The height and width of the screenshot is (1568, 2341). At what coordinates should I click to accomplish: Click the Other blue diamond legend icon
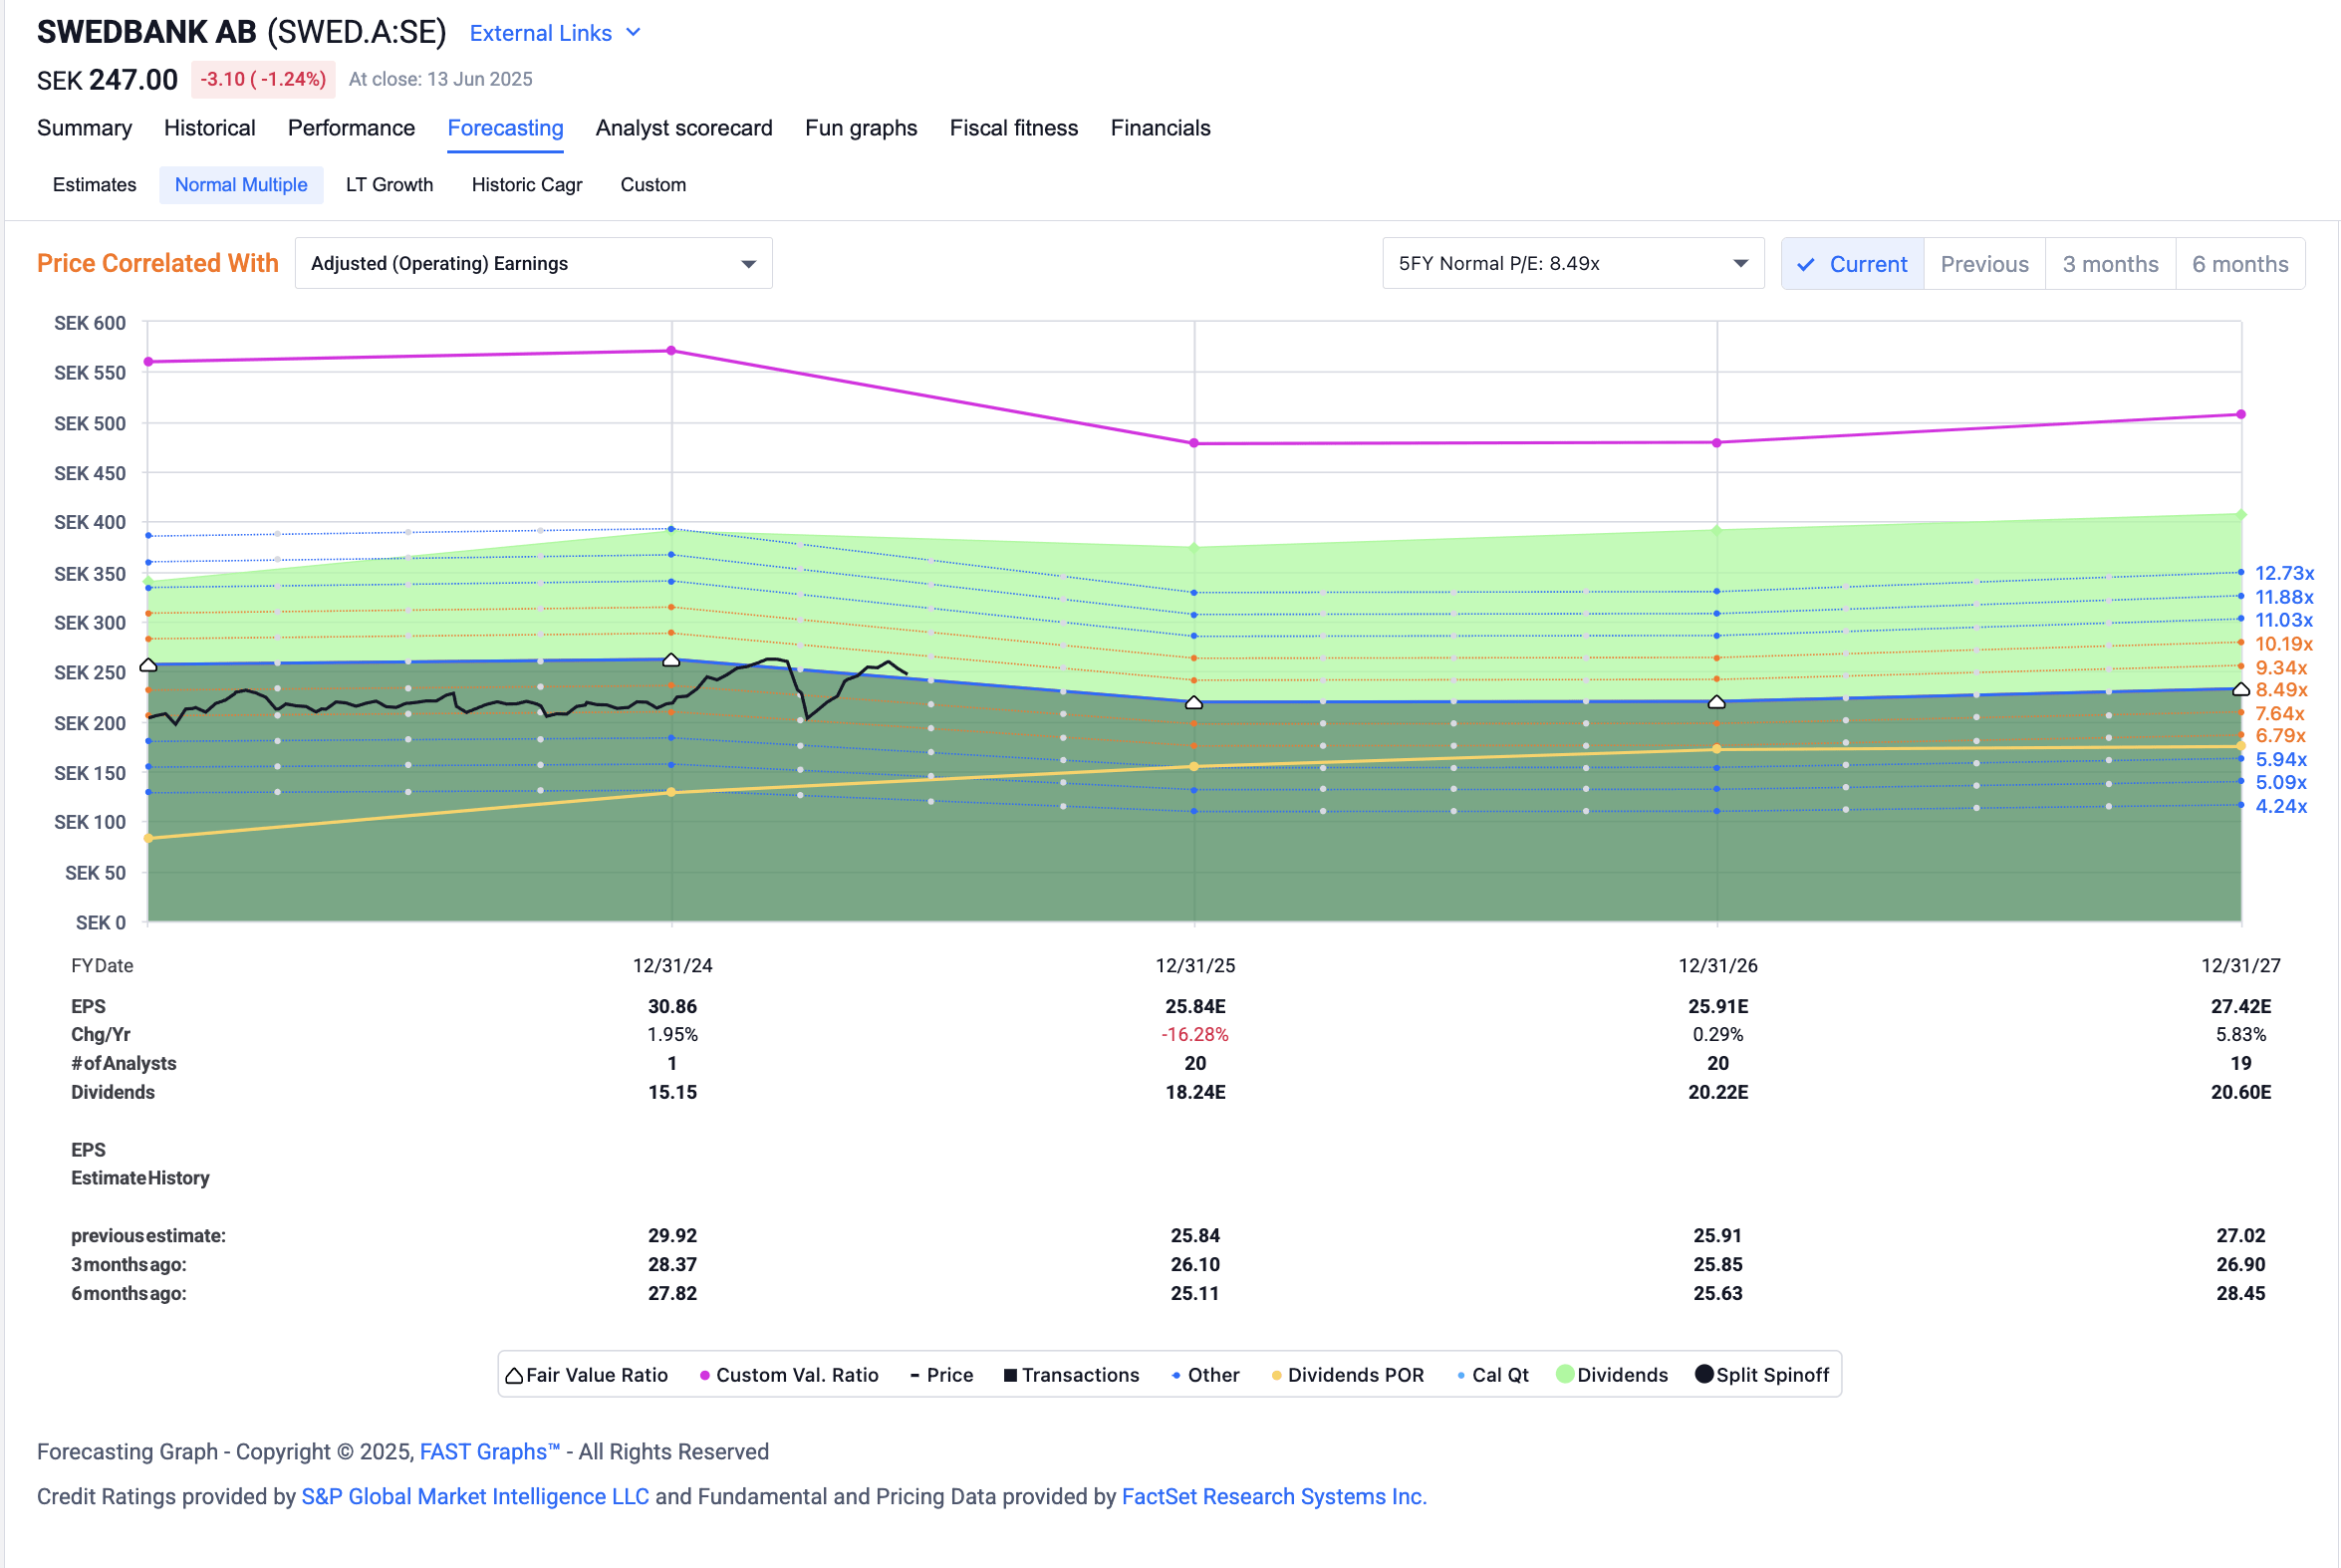(1176, 1376)
